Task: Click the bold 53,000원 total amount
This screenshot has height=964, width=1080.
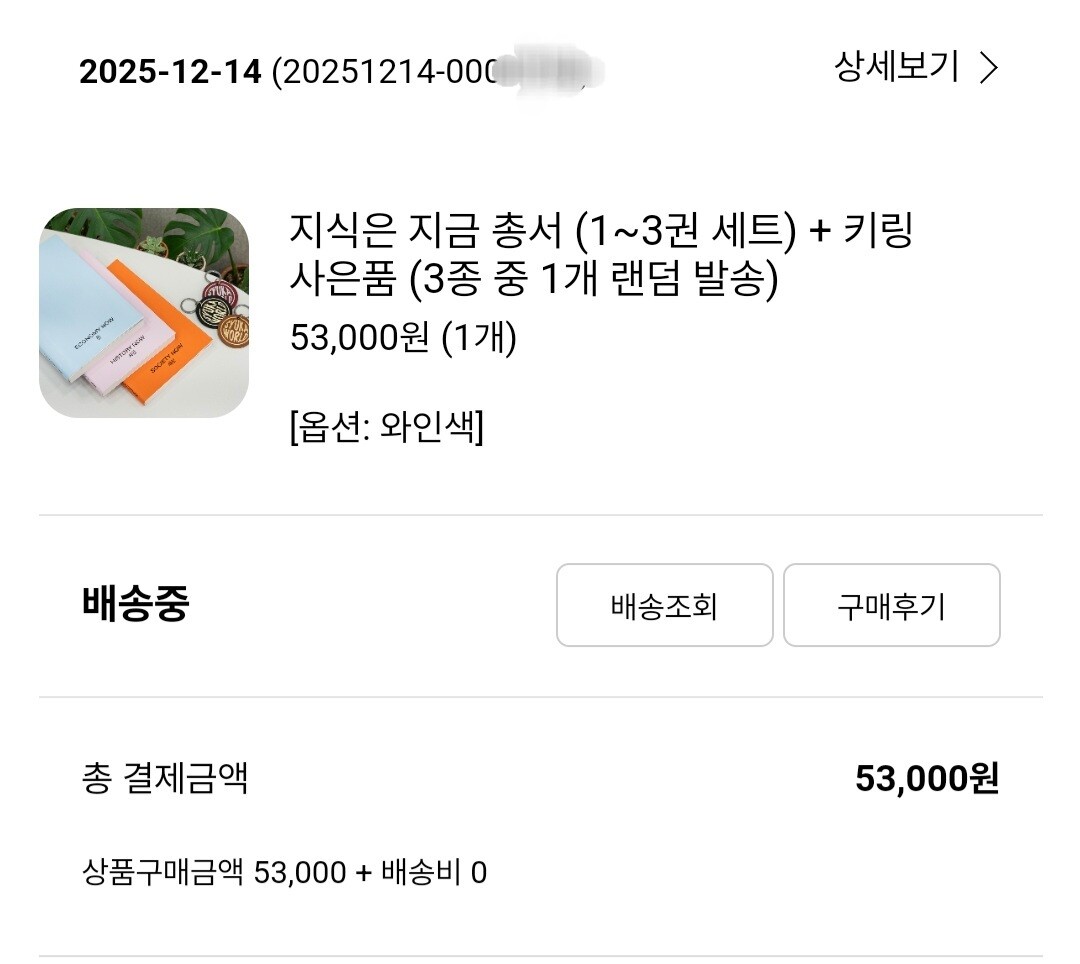Action: 926,778
